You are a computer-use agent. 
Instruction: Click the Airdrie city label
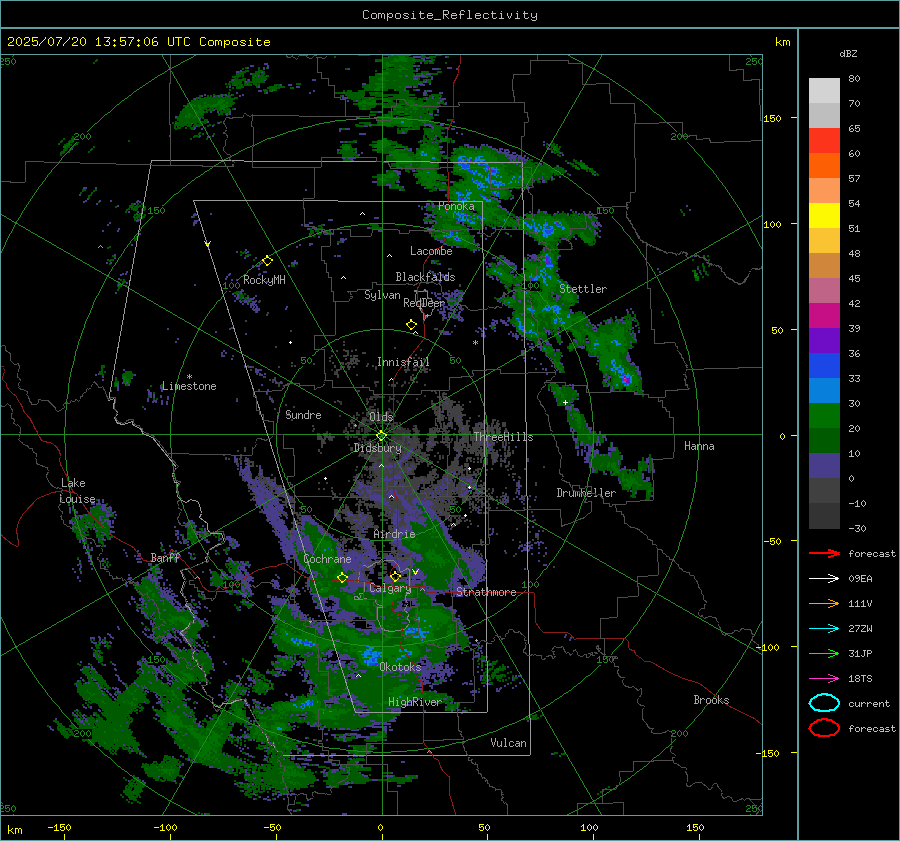click(x=394, y=534)
